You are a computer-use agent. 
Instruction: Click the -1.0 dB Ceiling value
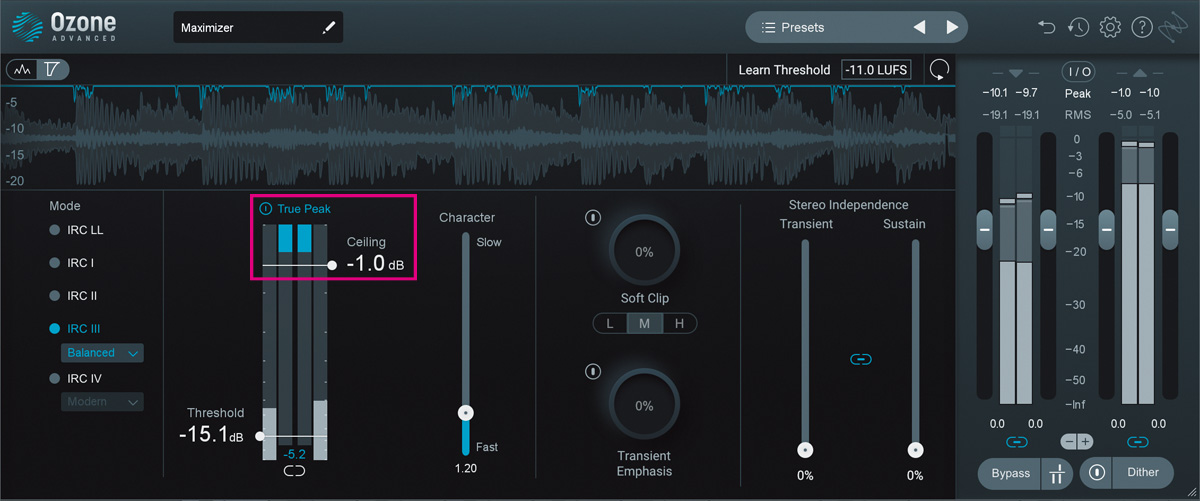tap(376, 265)
